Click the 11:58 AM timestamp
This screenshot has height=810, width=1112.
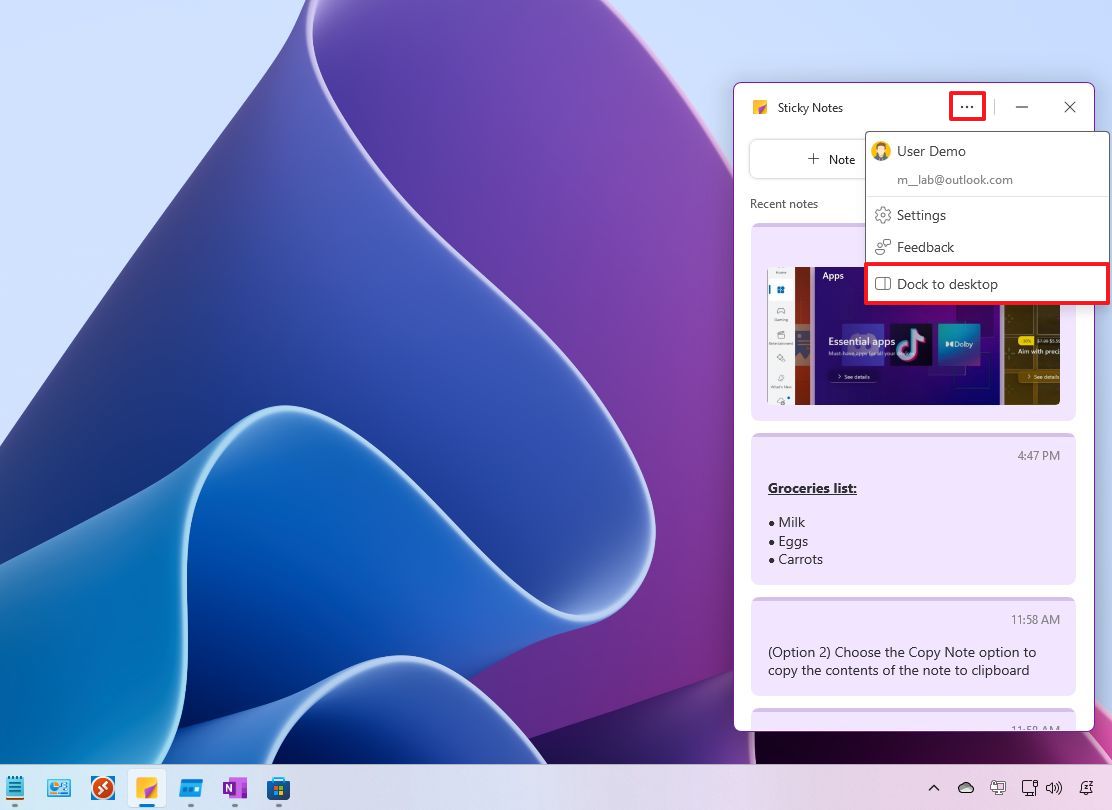(1035, 619)
